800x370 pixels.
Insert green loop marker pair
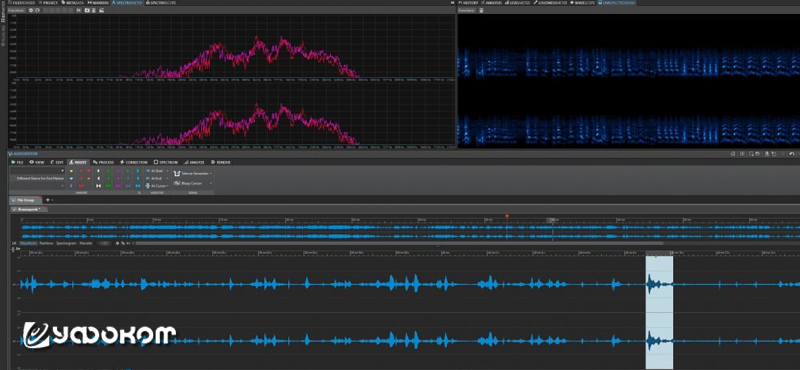108,186
